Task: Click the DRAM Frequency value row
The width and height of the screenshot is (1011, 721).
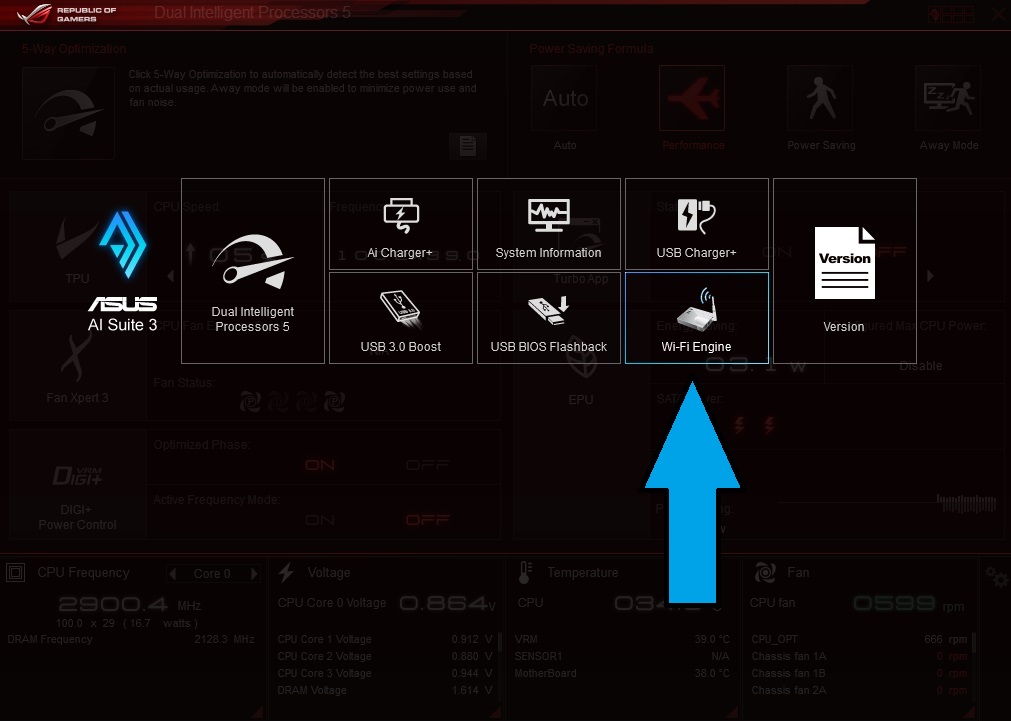Action: pyautogui.click(x=131, y=639)
